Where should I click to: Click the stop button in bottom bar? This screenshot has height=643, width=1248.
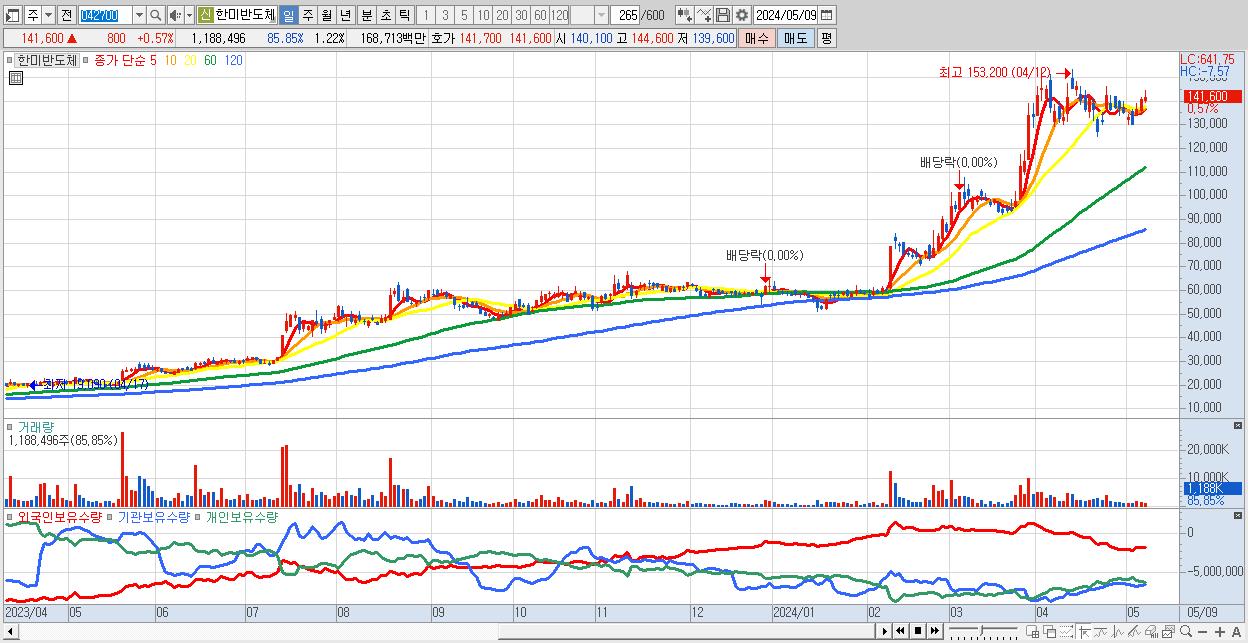point(918,631)
